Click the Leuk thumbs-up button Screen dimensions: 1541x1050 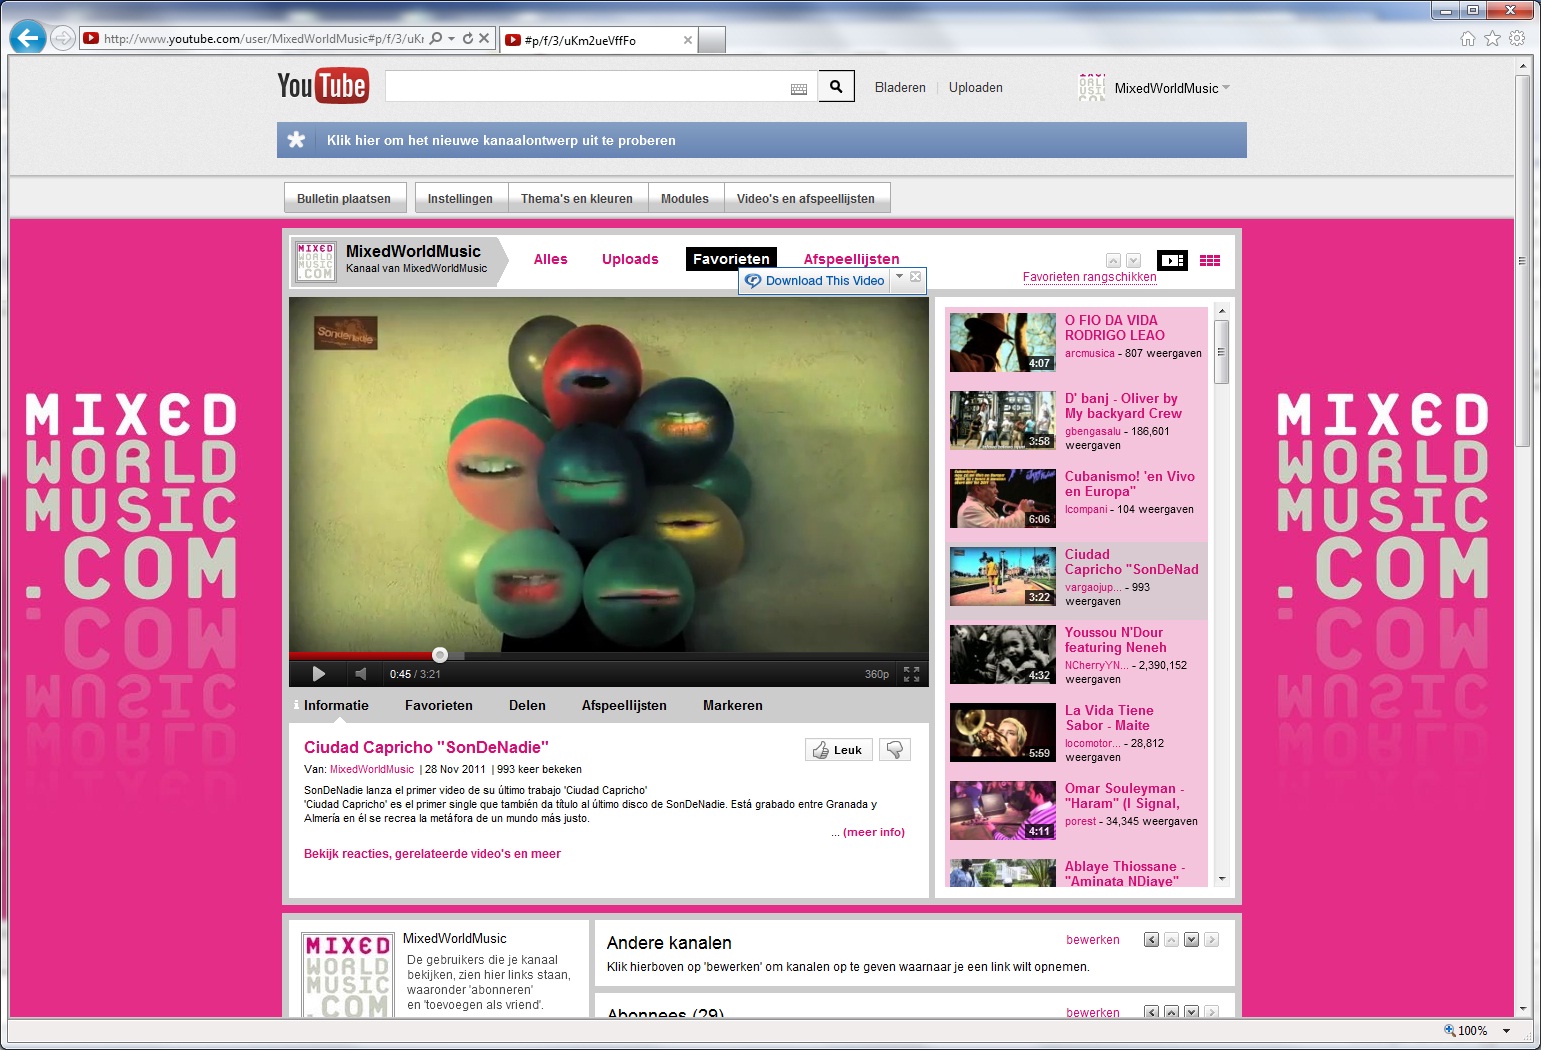tap(838, 749)
